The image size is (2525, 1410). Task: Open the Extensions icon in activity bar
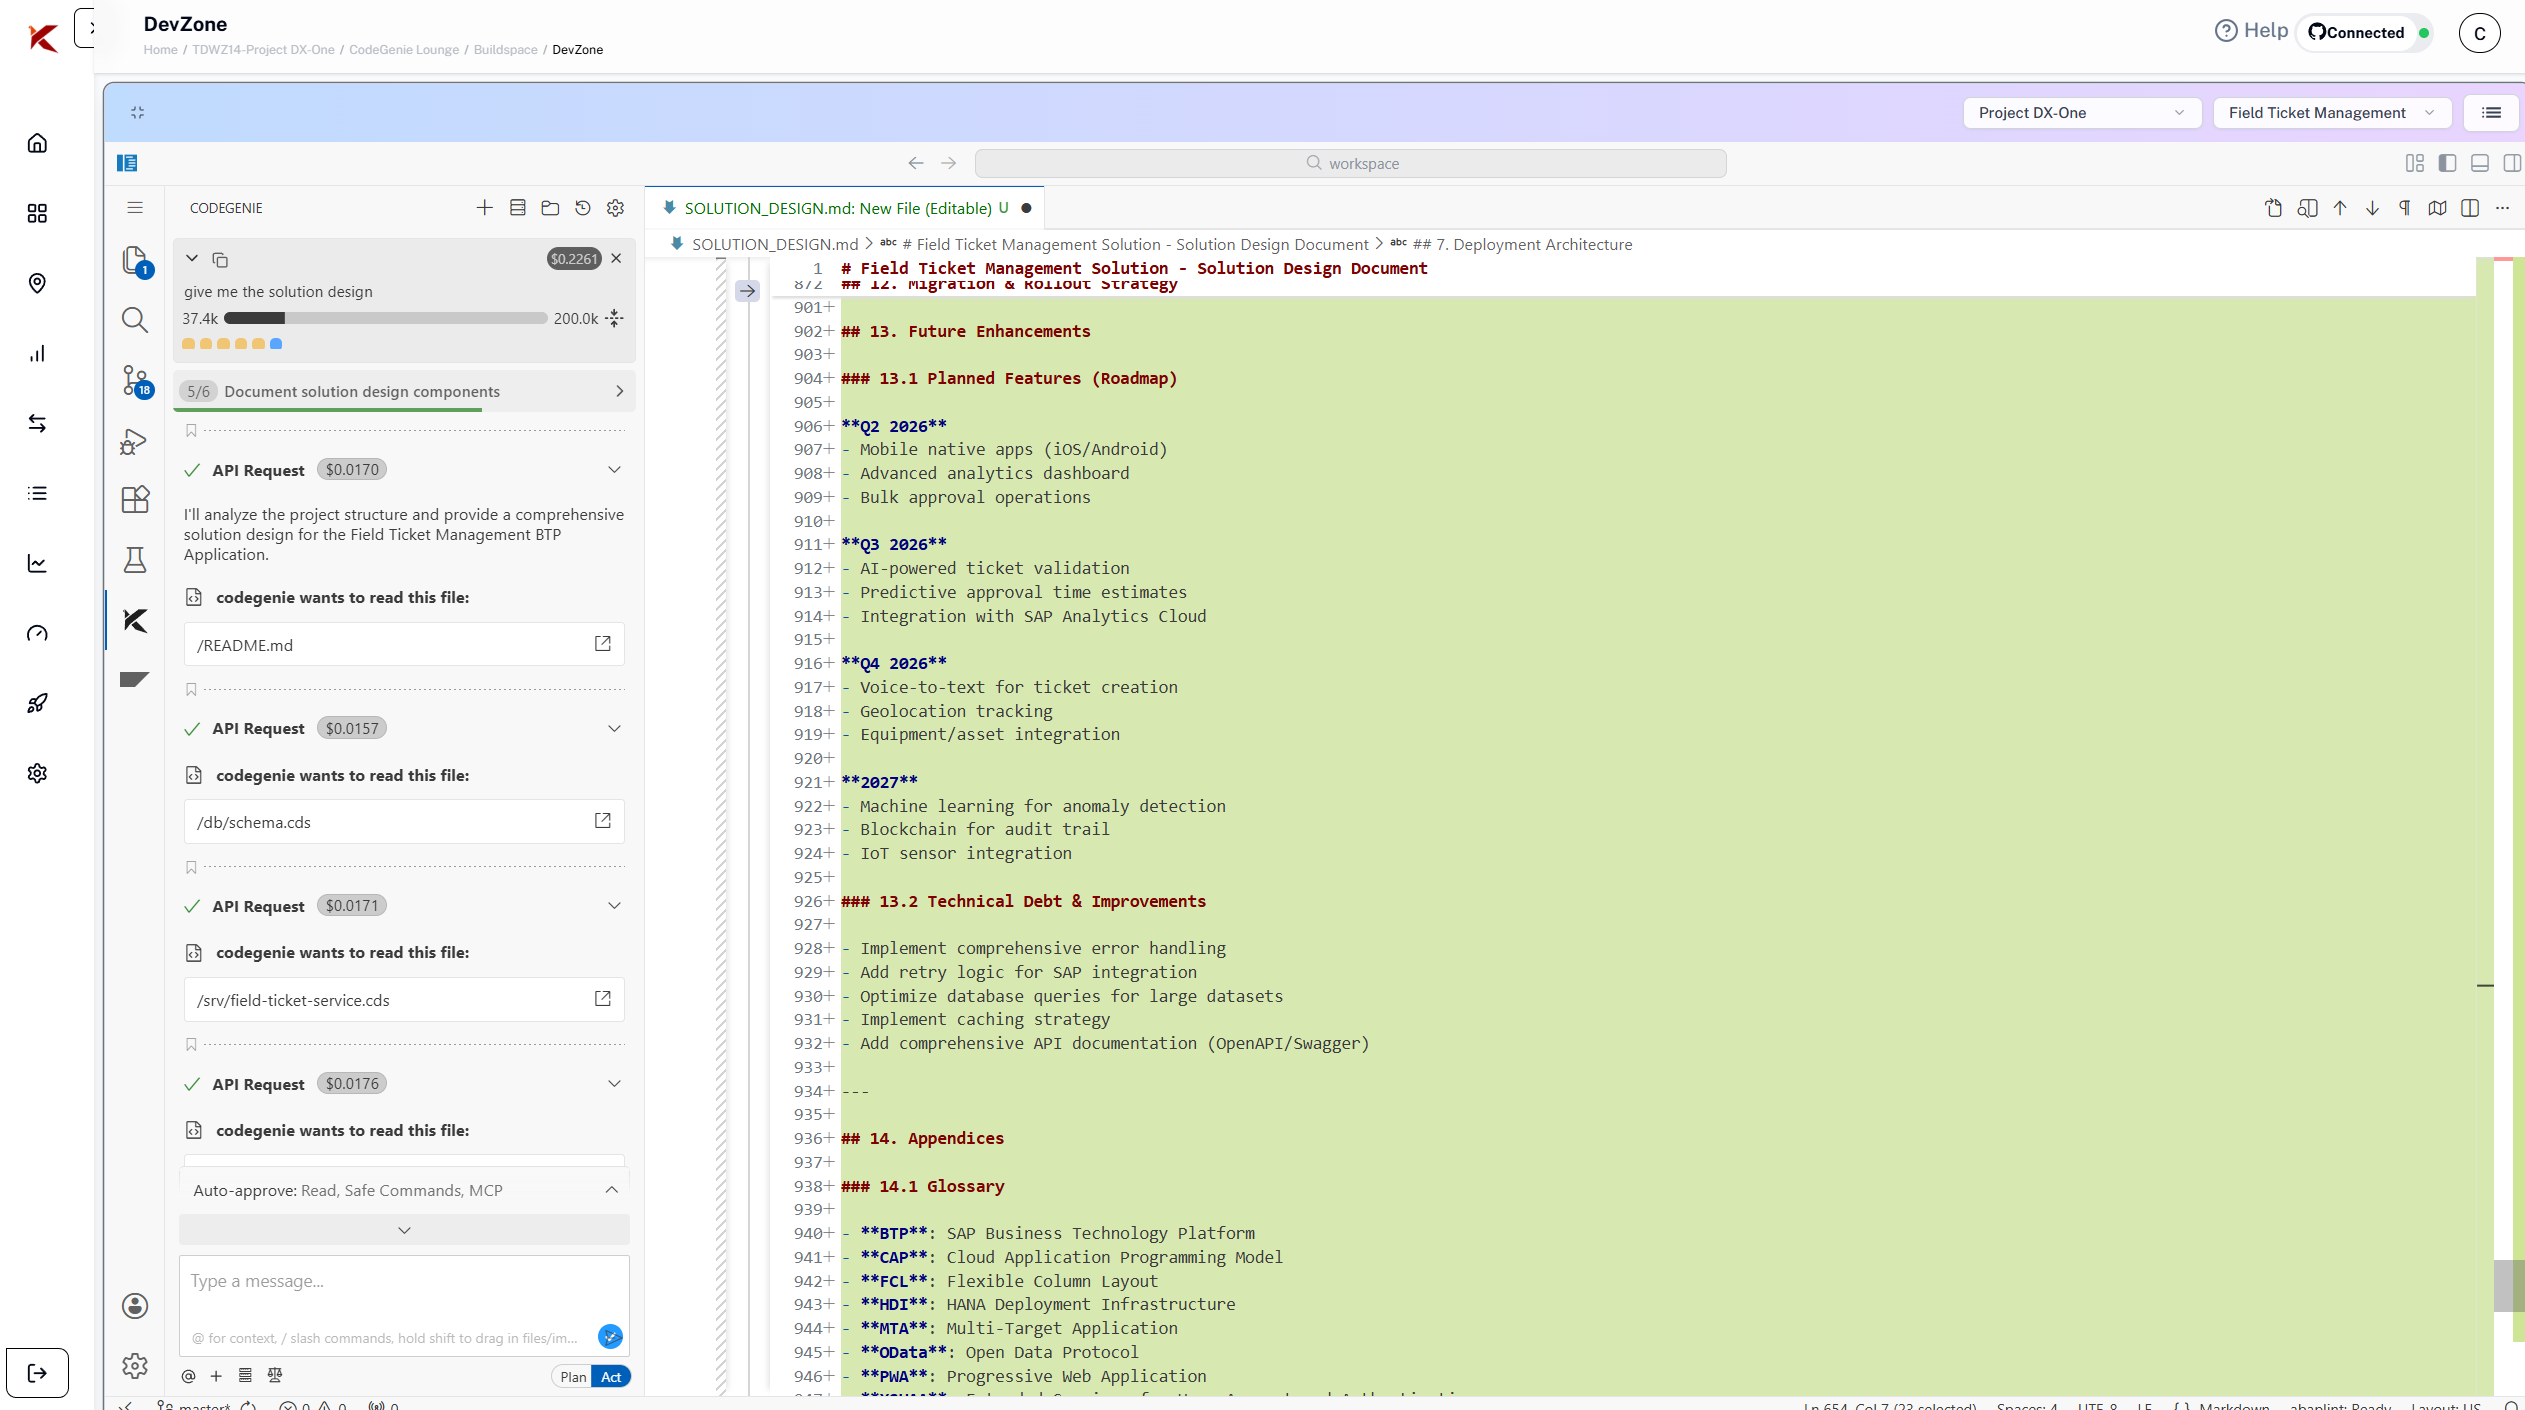click(x=135, y=499)
